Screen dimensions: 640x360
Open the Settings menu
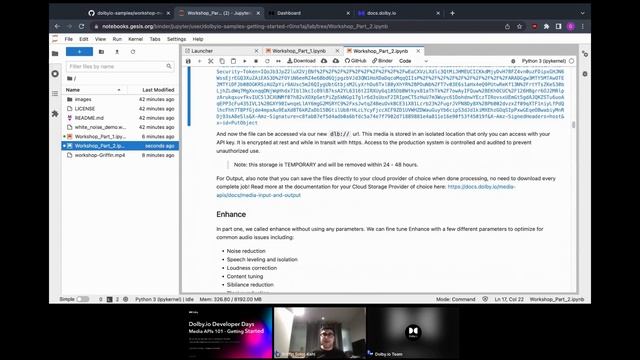point(176,39)
